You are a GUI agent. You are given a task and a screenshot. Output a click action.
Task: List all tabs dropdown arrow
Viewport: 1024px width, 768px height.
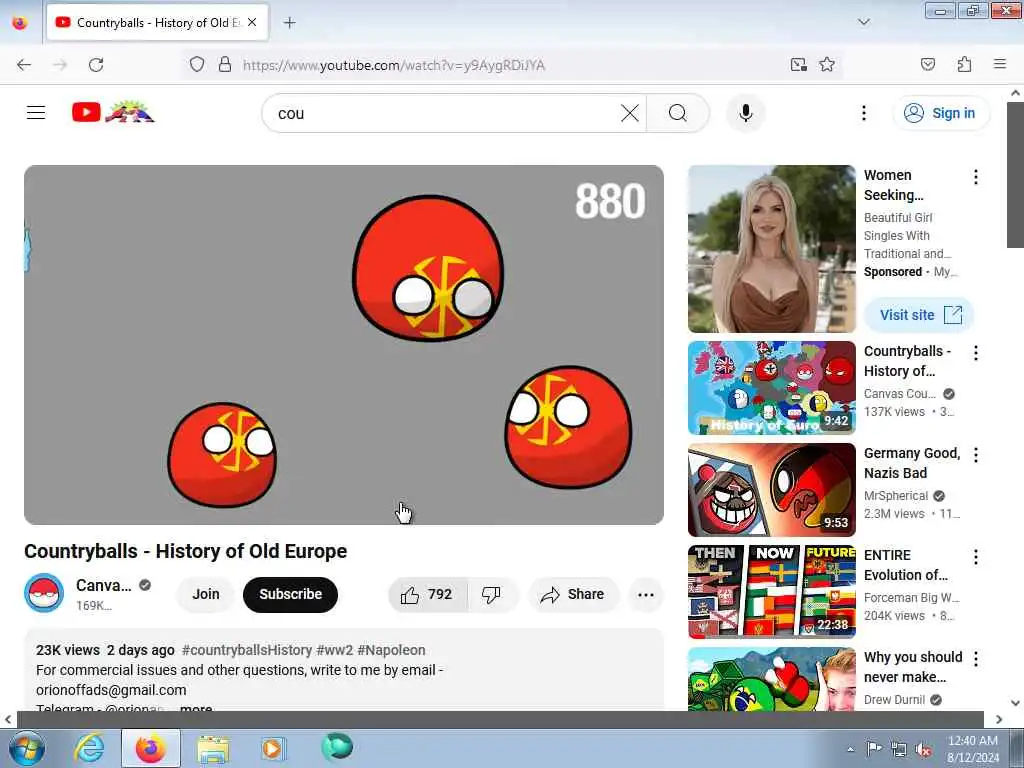click(x=864, y=22)
